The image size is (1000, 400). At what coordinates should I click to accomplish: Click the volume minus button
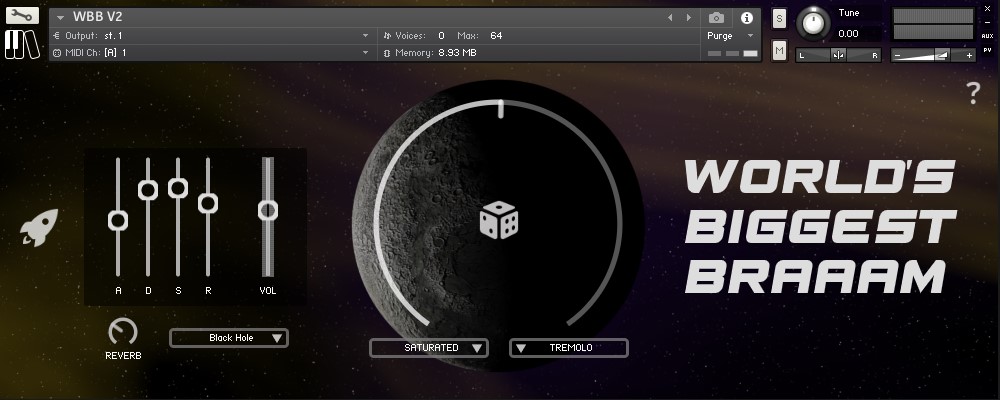[897, 56]
